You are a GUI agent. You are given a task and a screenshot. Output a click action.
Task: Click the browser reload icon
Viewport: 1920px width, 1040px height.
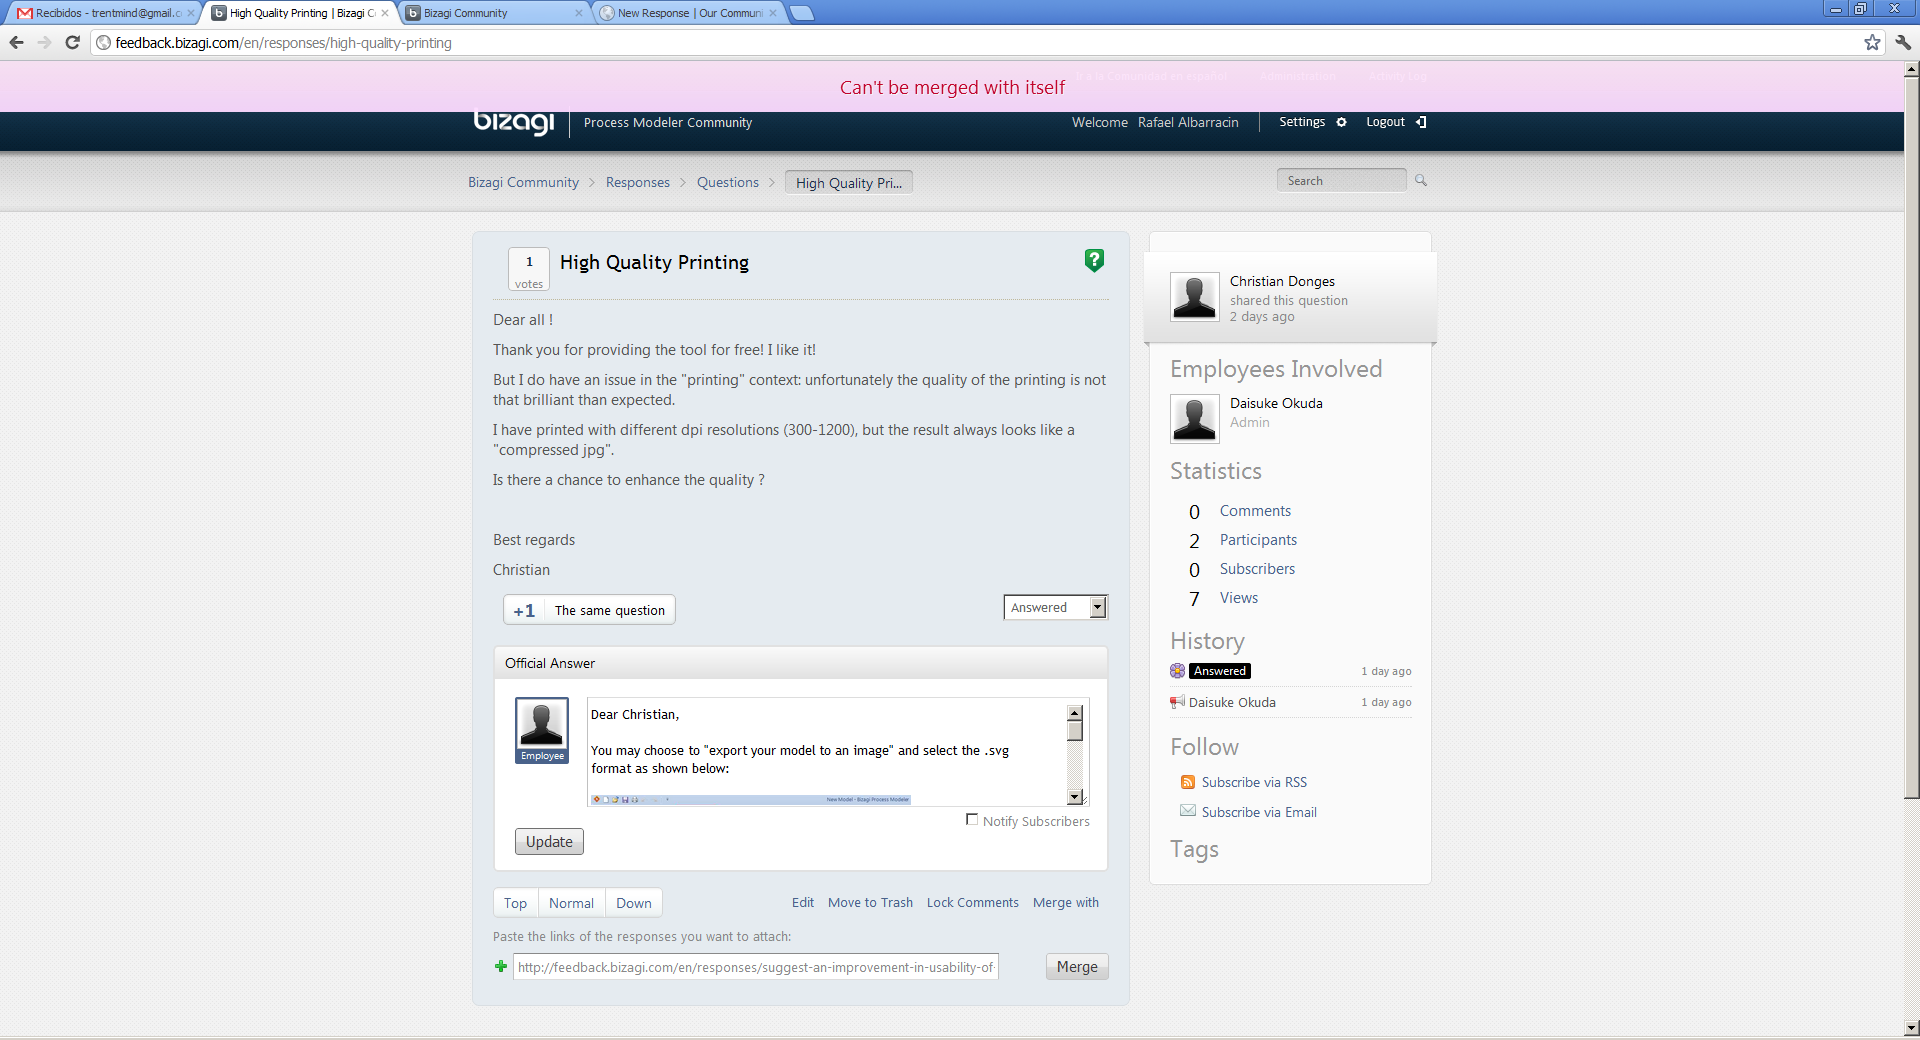click(72, 42)
